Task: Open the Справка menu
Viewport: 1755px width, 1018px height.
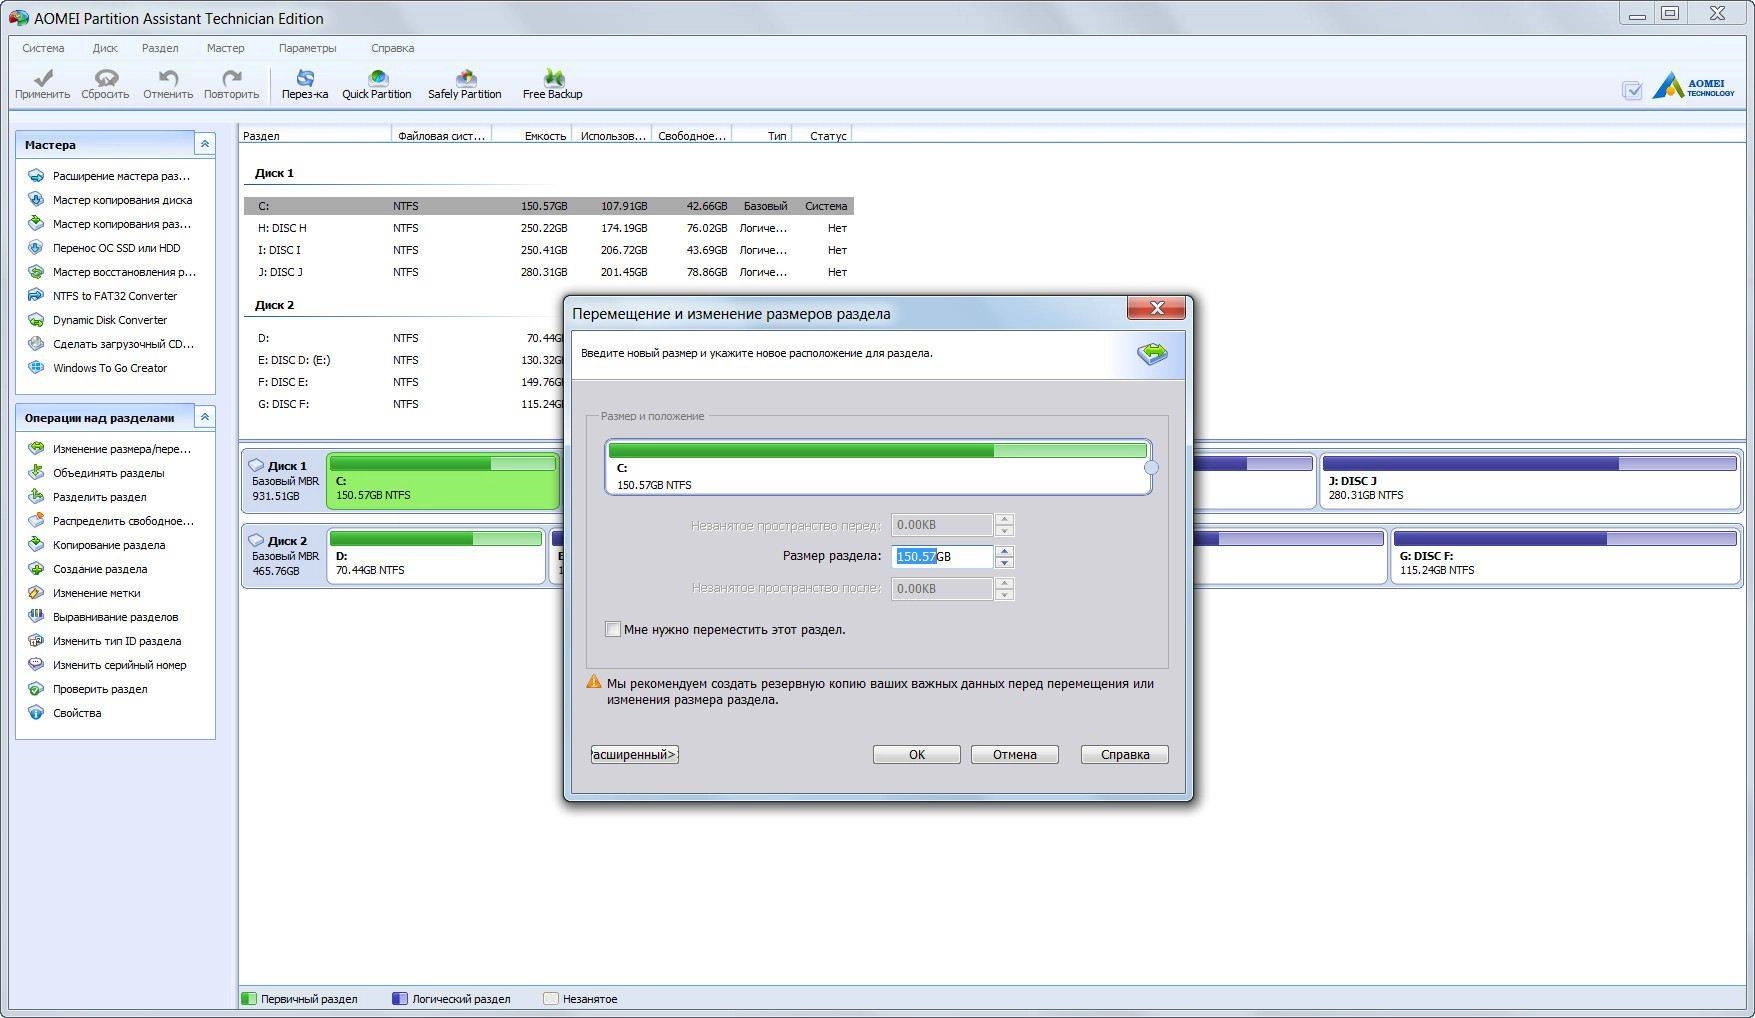Action: pos(392,48)
